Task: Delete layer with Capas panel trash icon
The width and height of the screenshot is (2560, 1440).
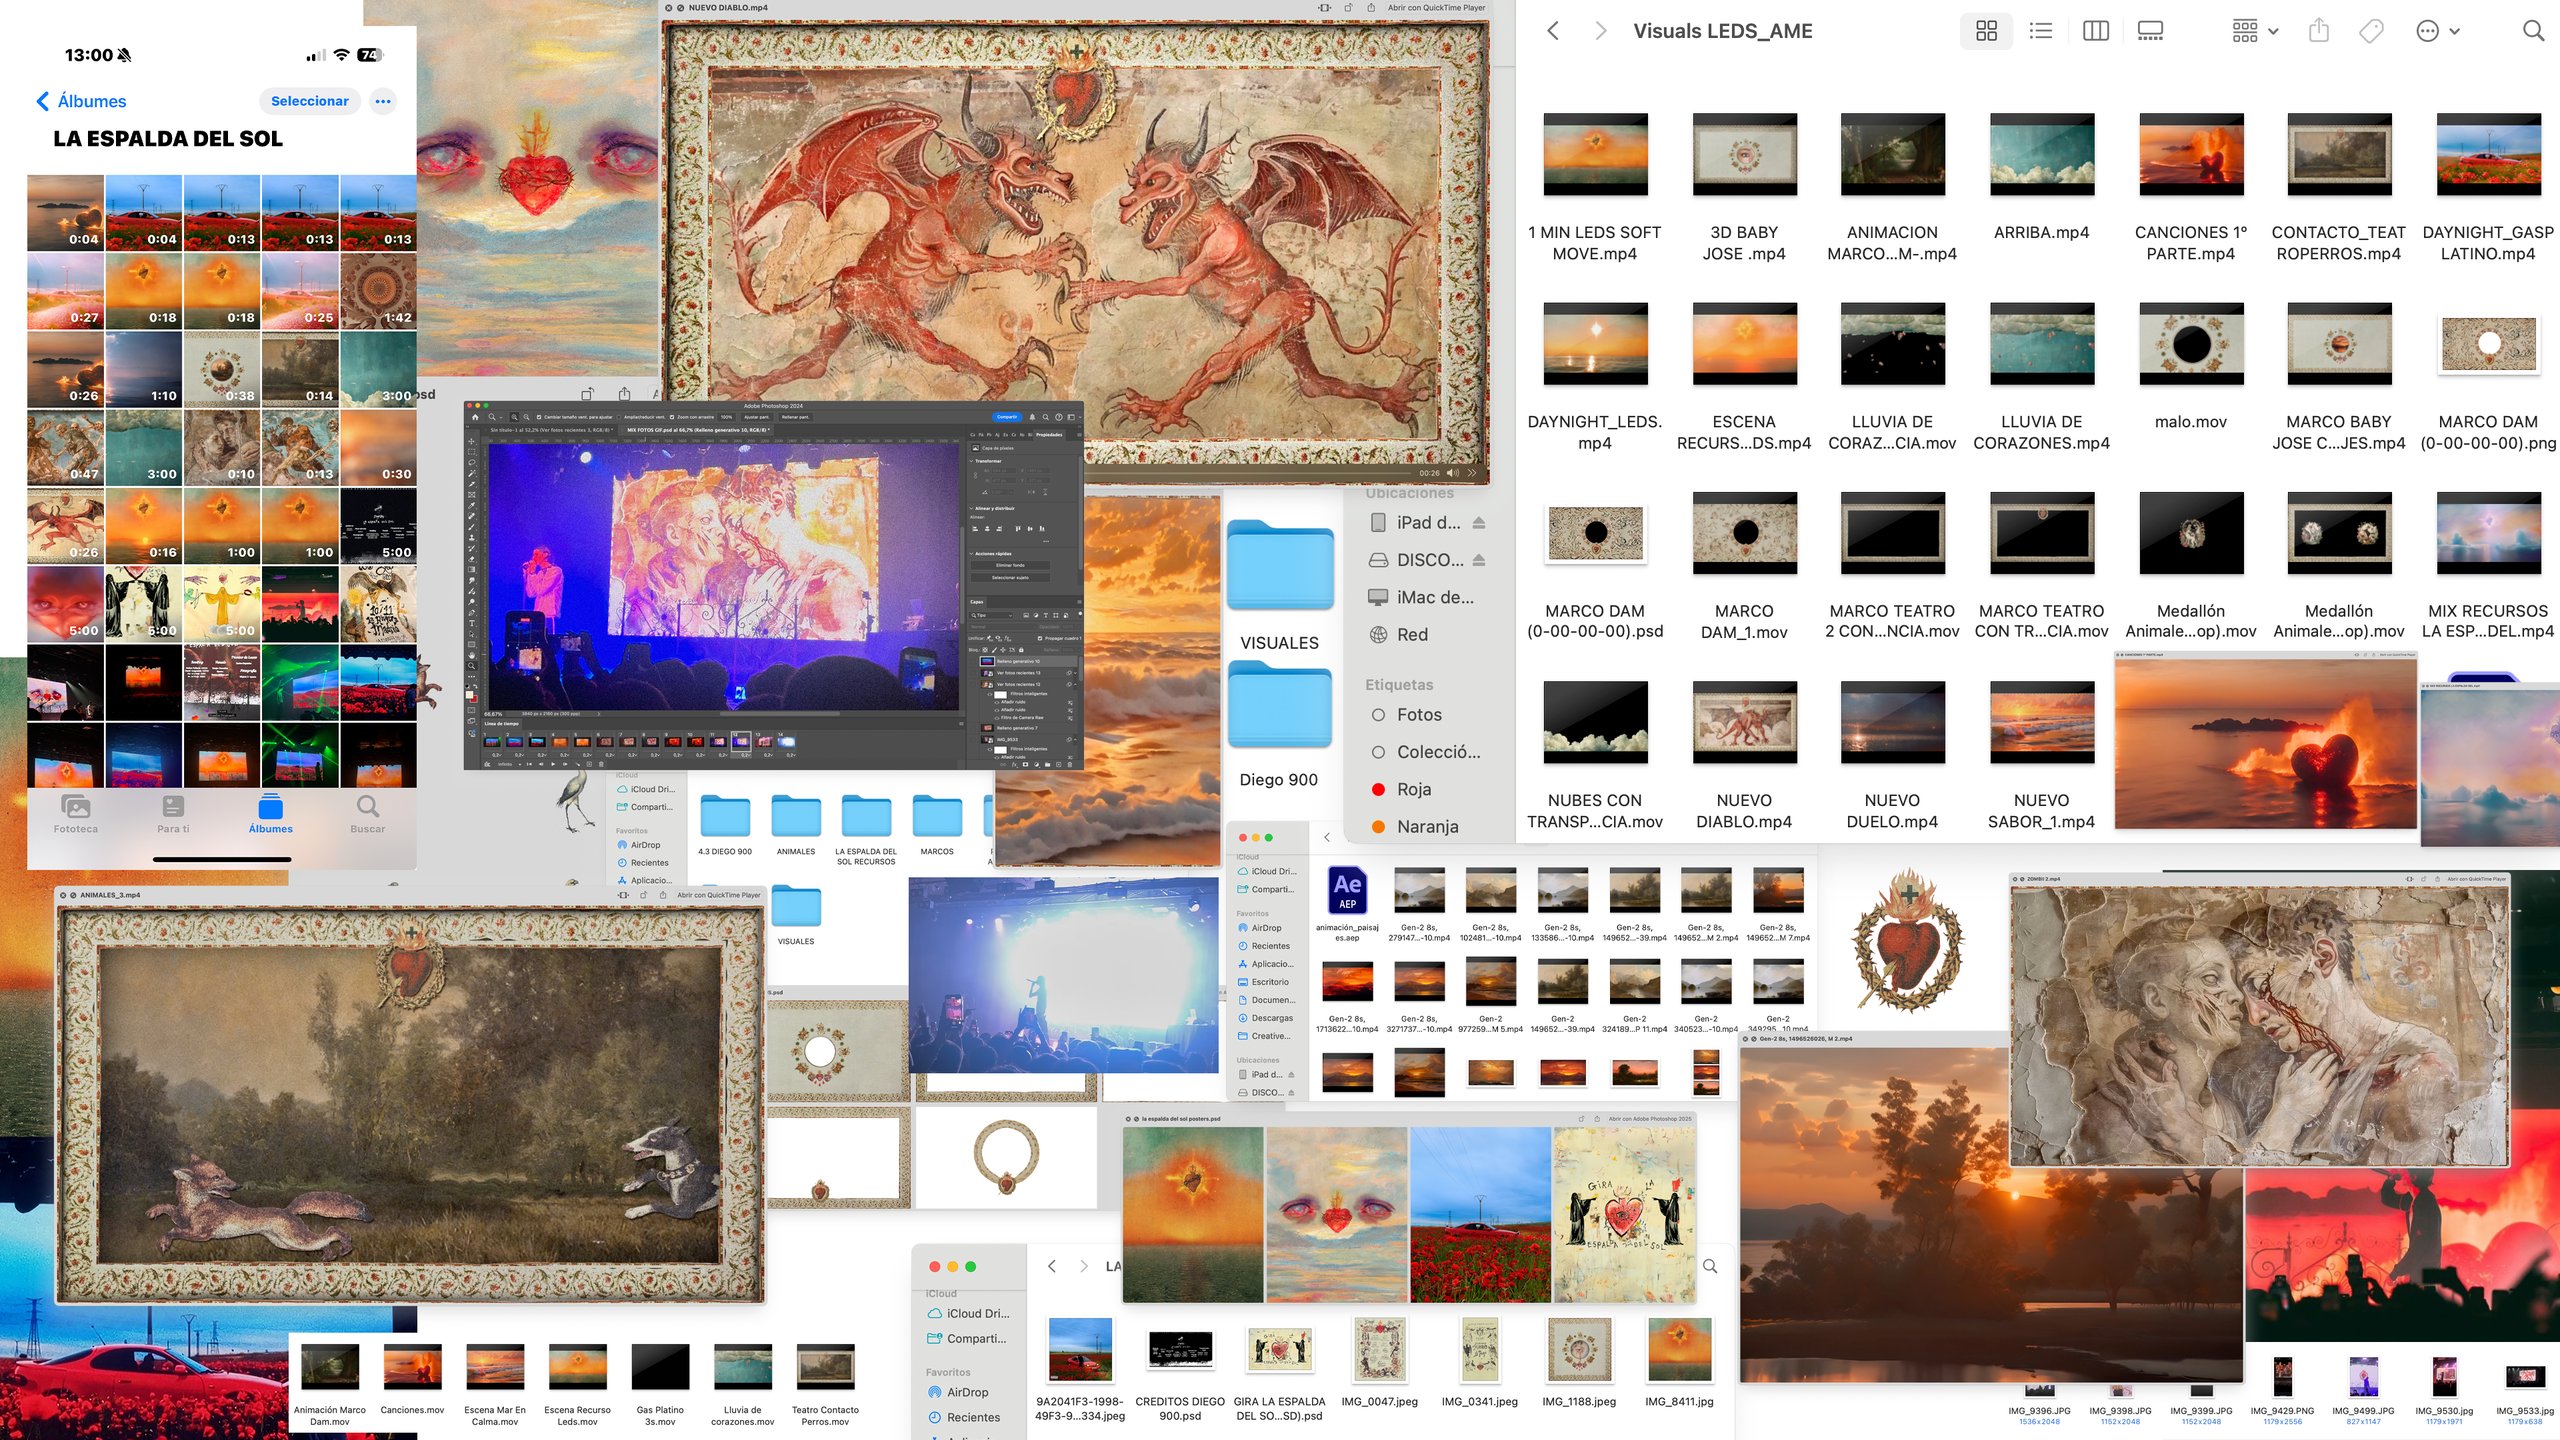Action: tap(1070, 764)
